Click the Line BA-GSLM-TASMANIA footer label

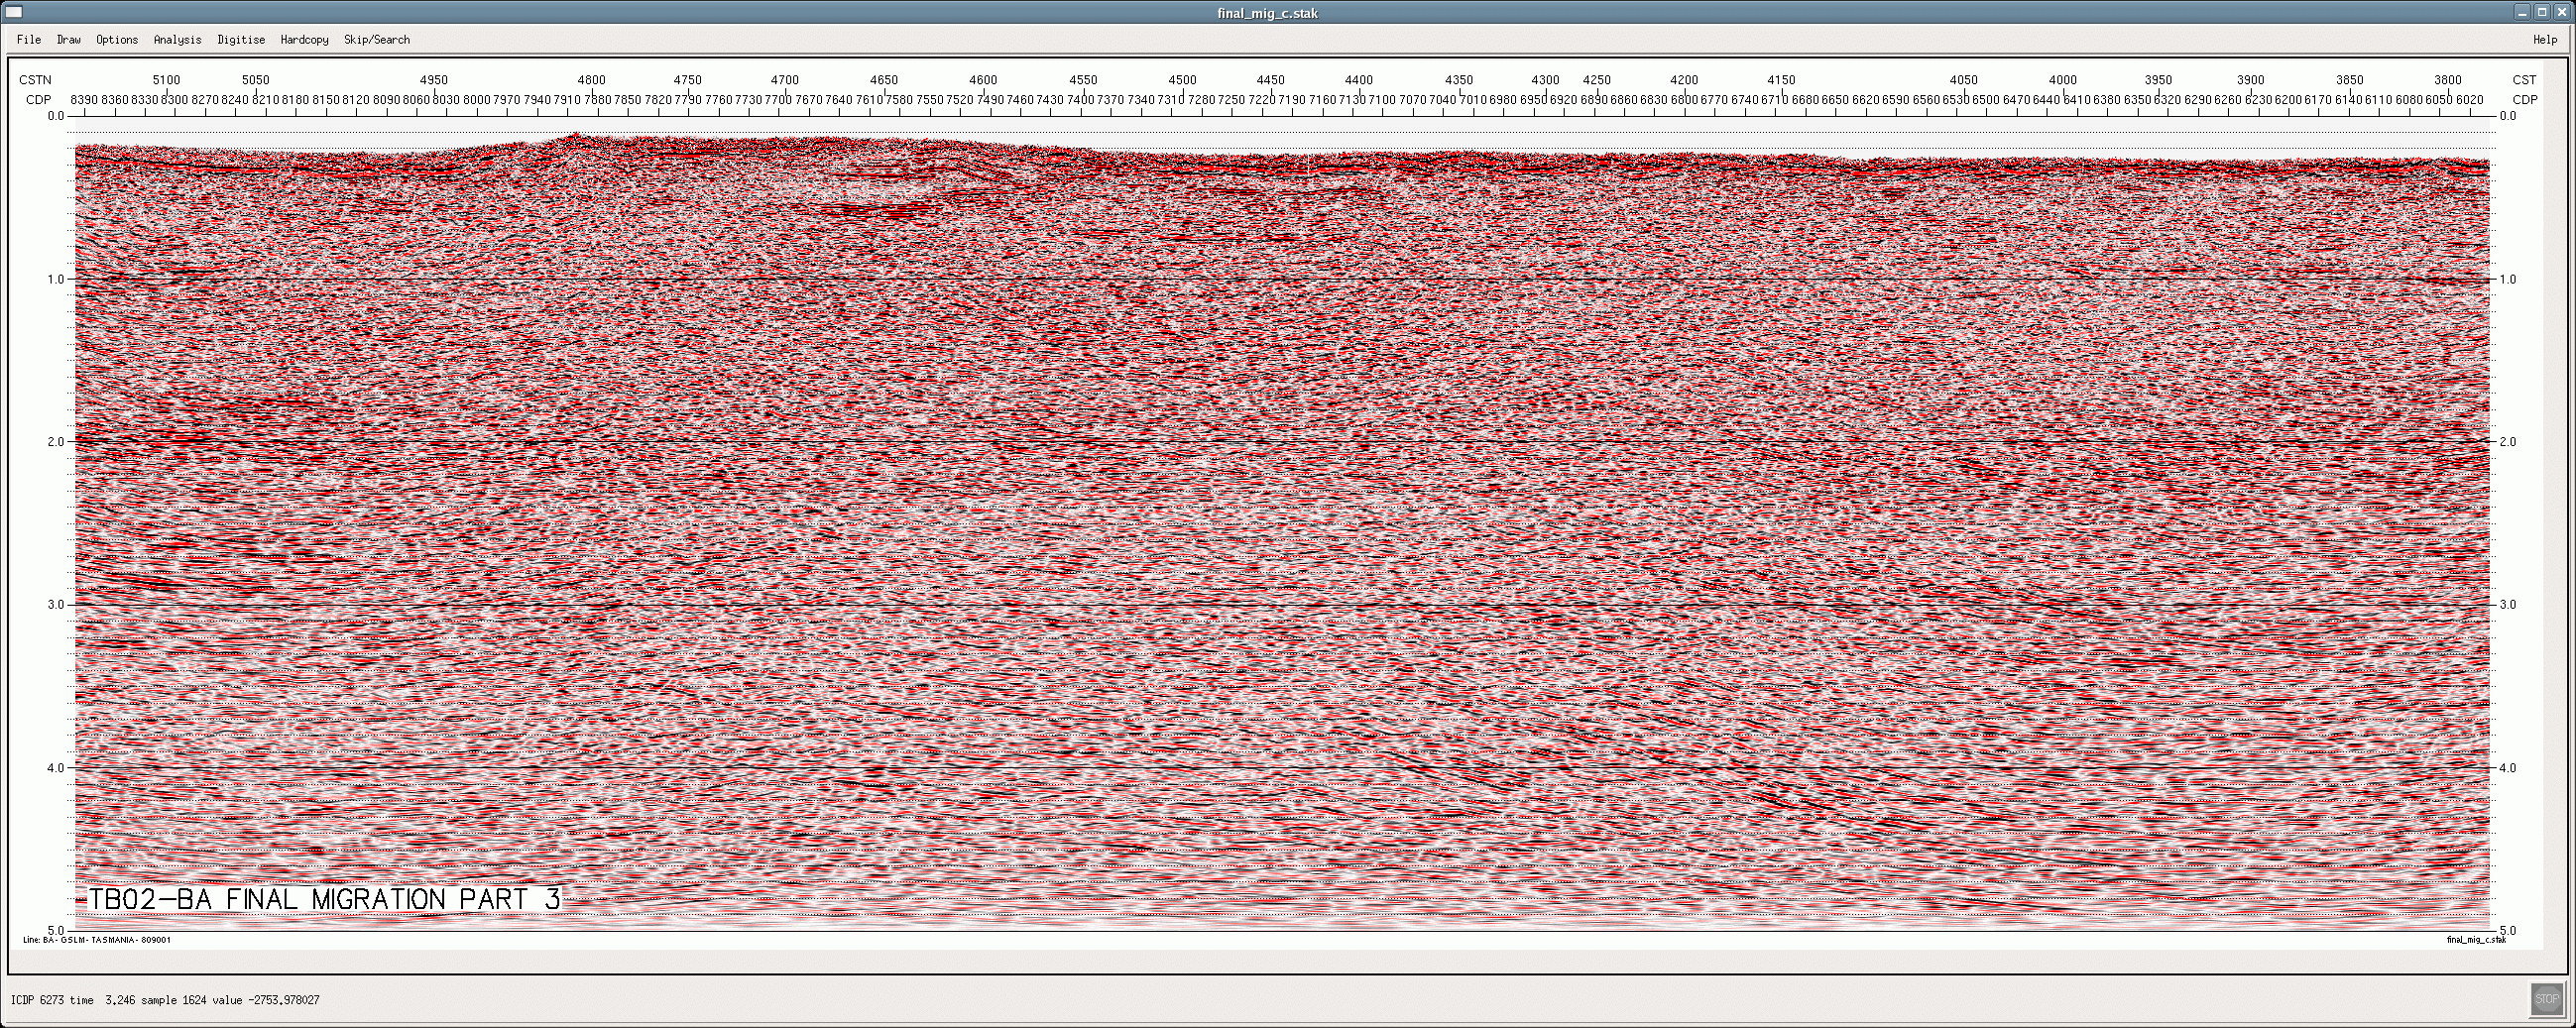tap(97, 940)
